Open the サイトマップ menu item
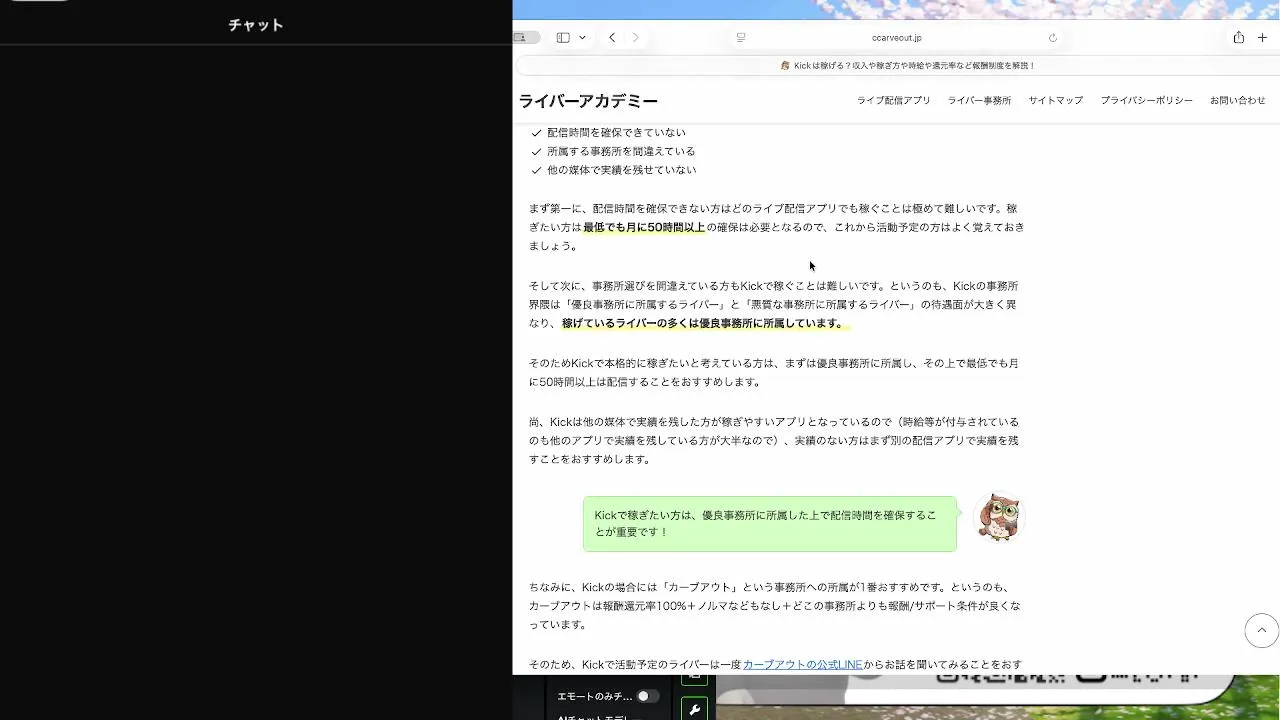Image resolution: width=1280 pixels, height=720 pixels. pyautogui.click(x=1056, y=101)
